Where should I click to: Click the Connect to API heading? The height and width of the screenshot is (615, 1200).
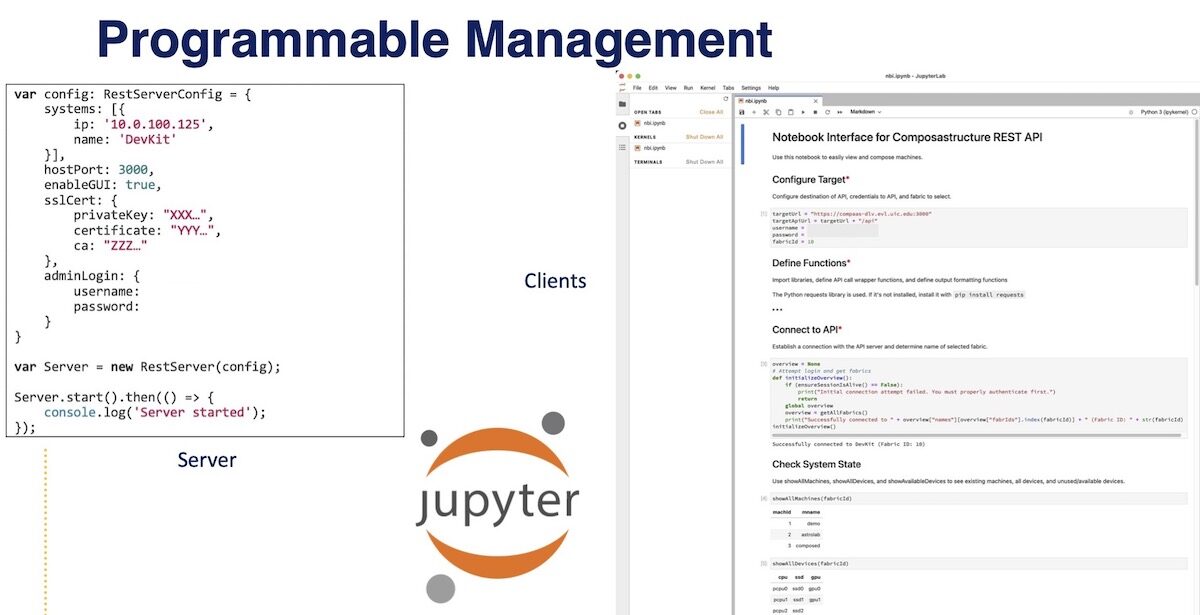[x=807, y=330]
